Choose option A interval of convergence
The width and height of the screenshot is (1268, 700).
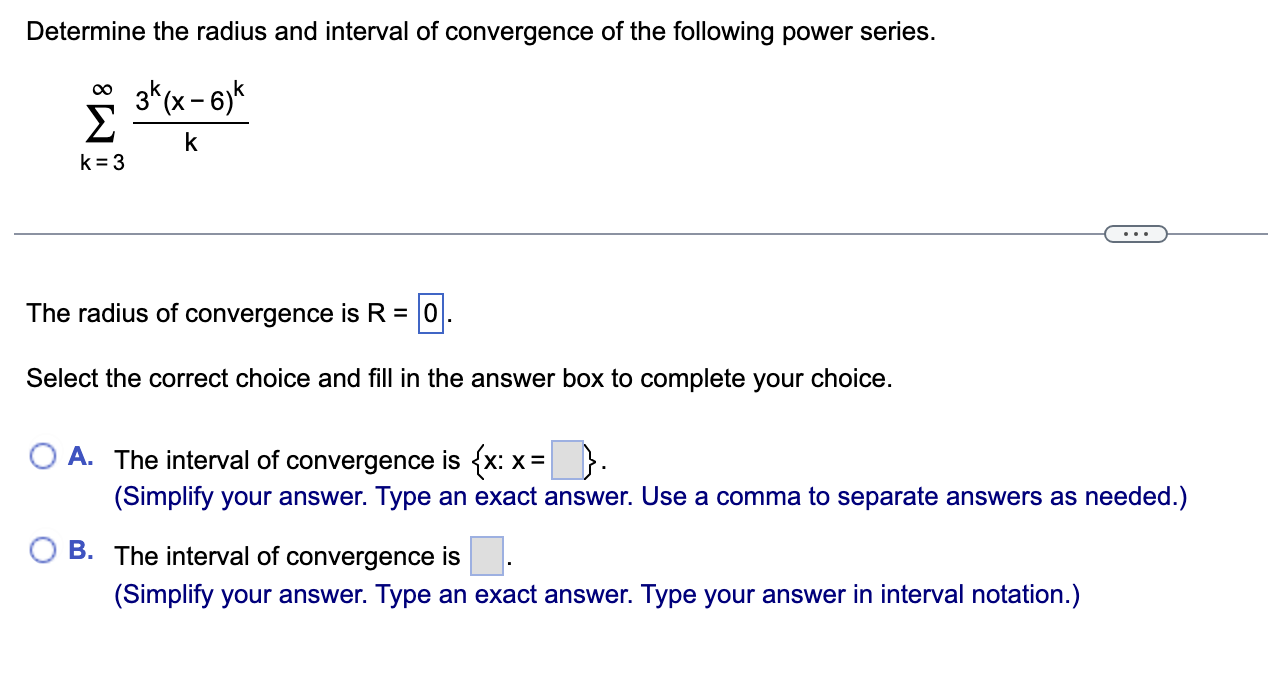(42, 456)
